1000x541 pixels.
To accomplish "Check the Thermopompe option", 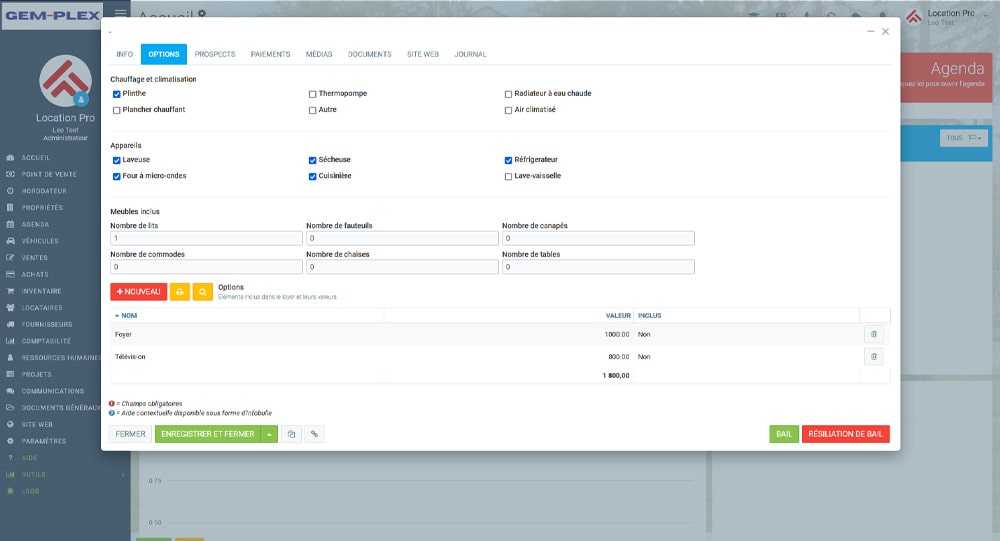I will (313, 94).
